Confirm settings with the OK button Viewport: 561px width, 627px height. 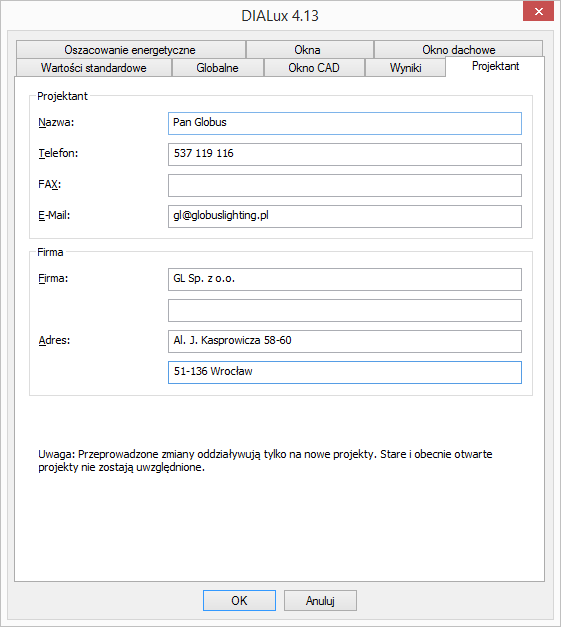click(x=239, y=600)
